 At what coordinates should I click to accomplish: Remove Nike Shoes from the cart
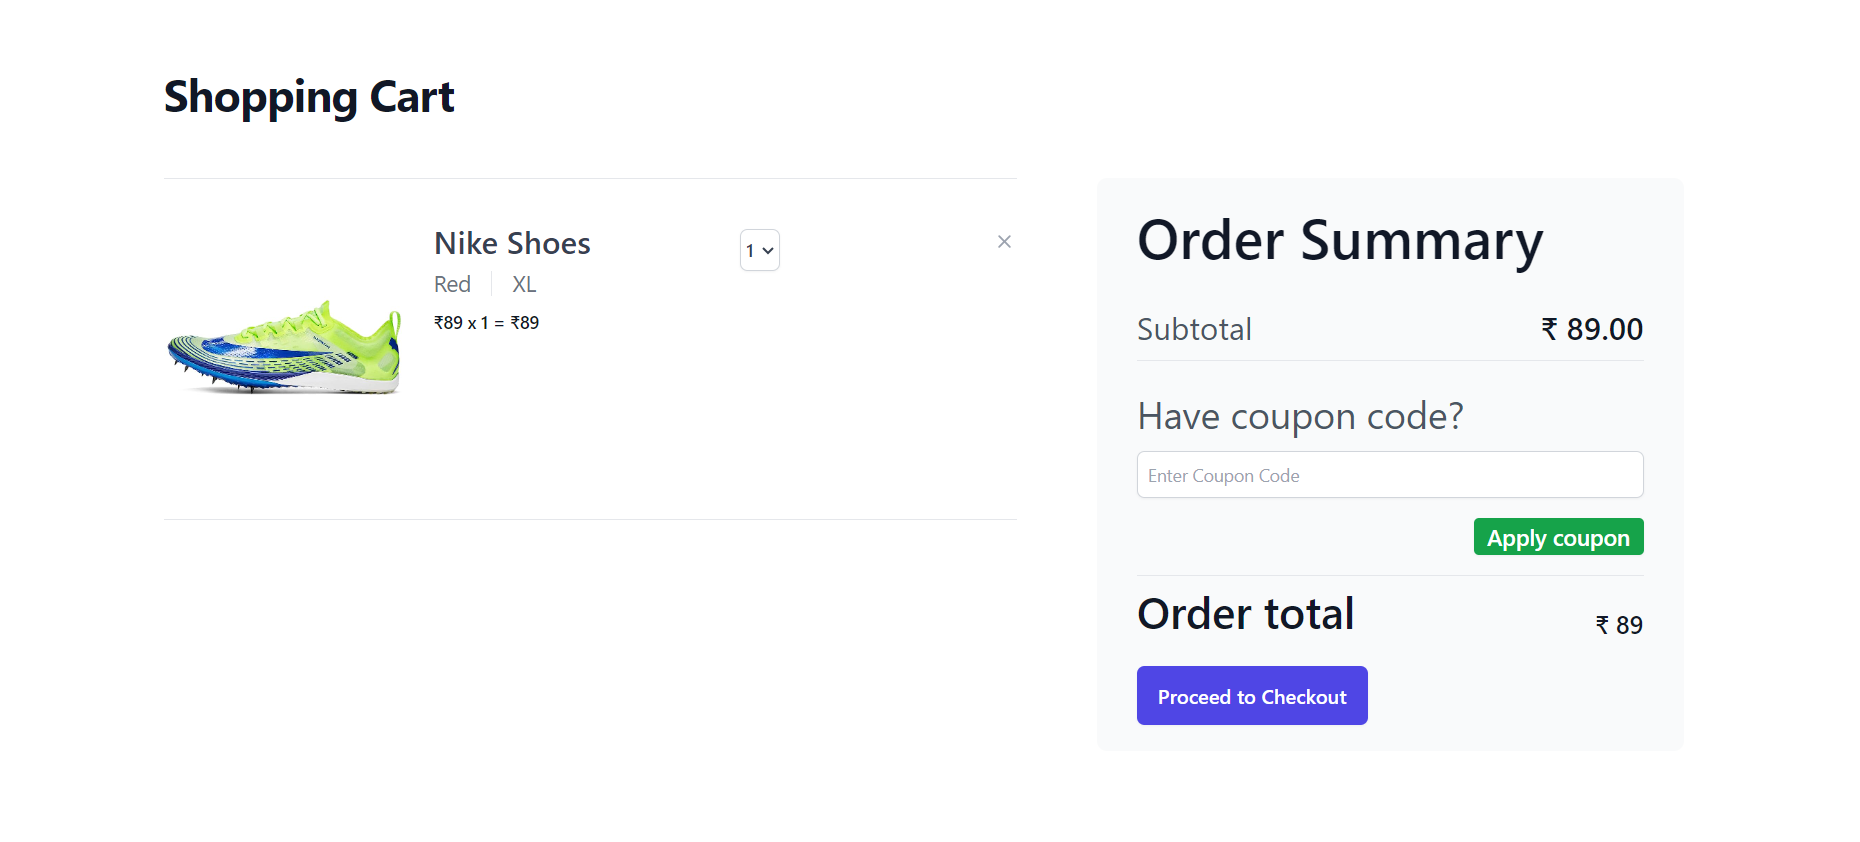coord(1004,242)
